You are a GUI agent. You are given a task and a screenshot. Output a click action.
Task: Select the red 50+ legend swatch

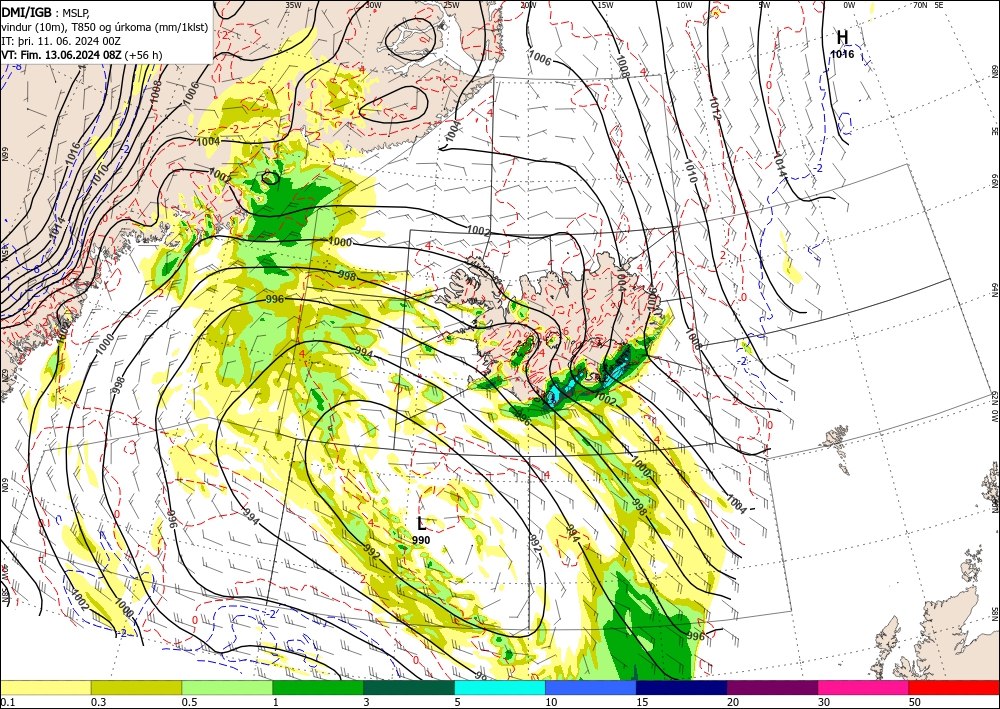[954, 687]
